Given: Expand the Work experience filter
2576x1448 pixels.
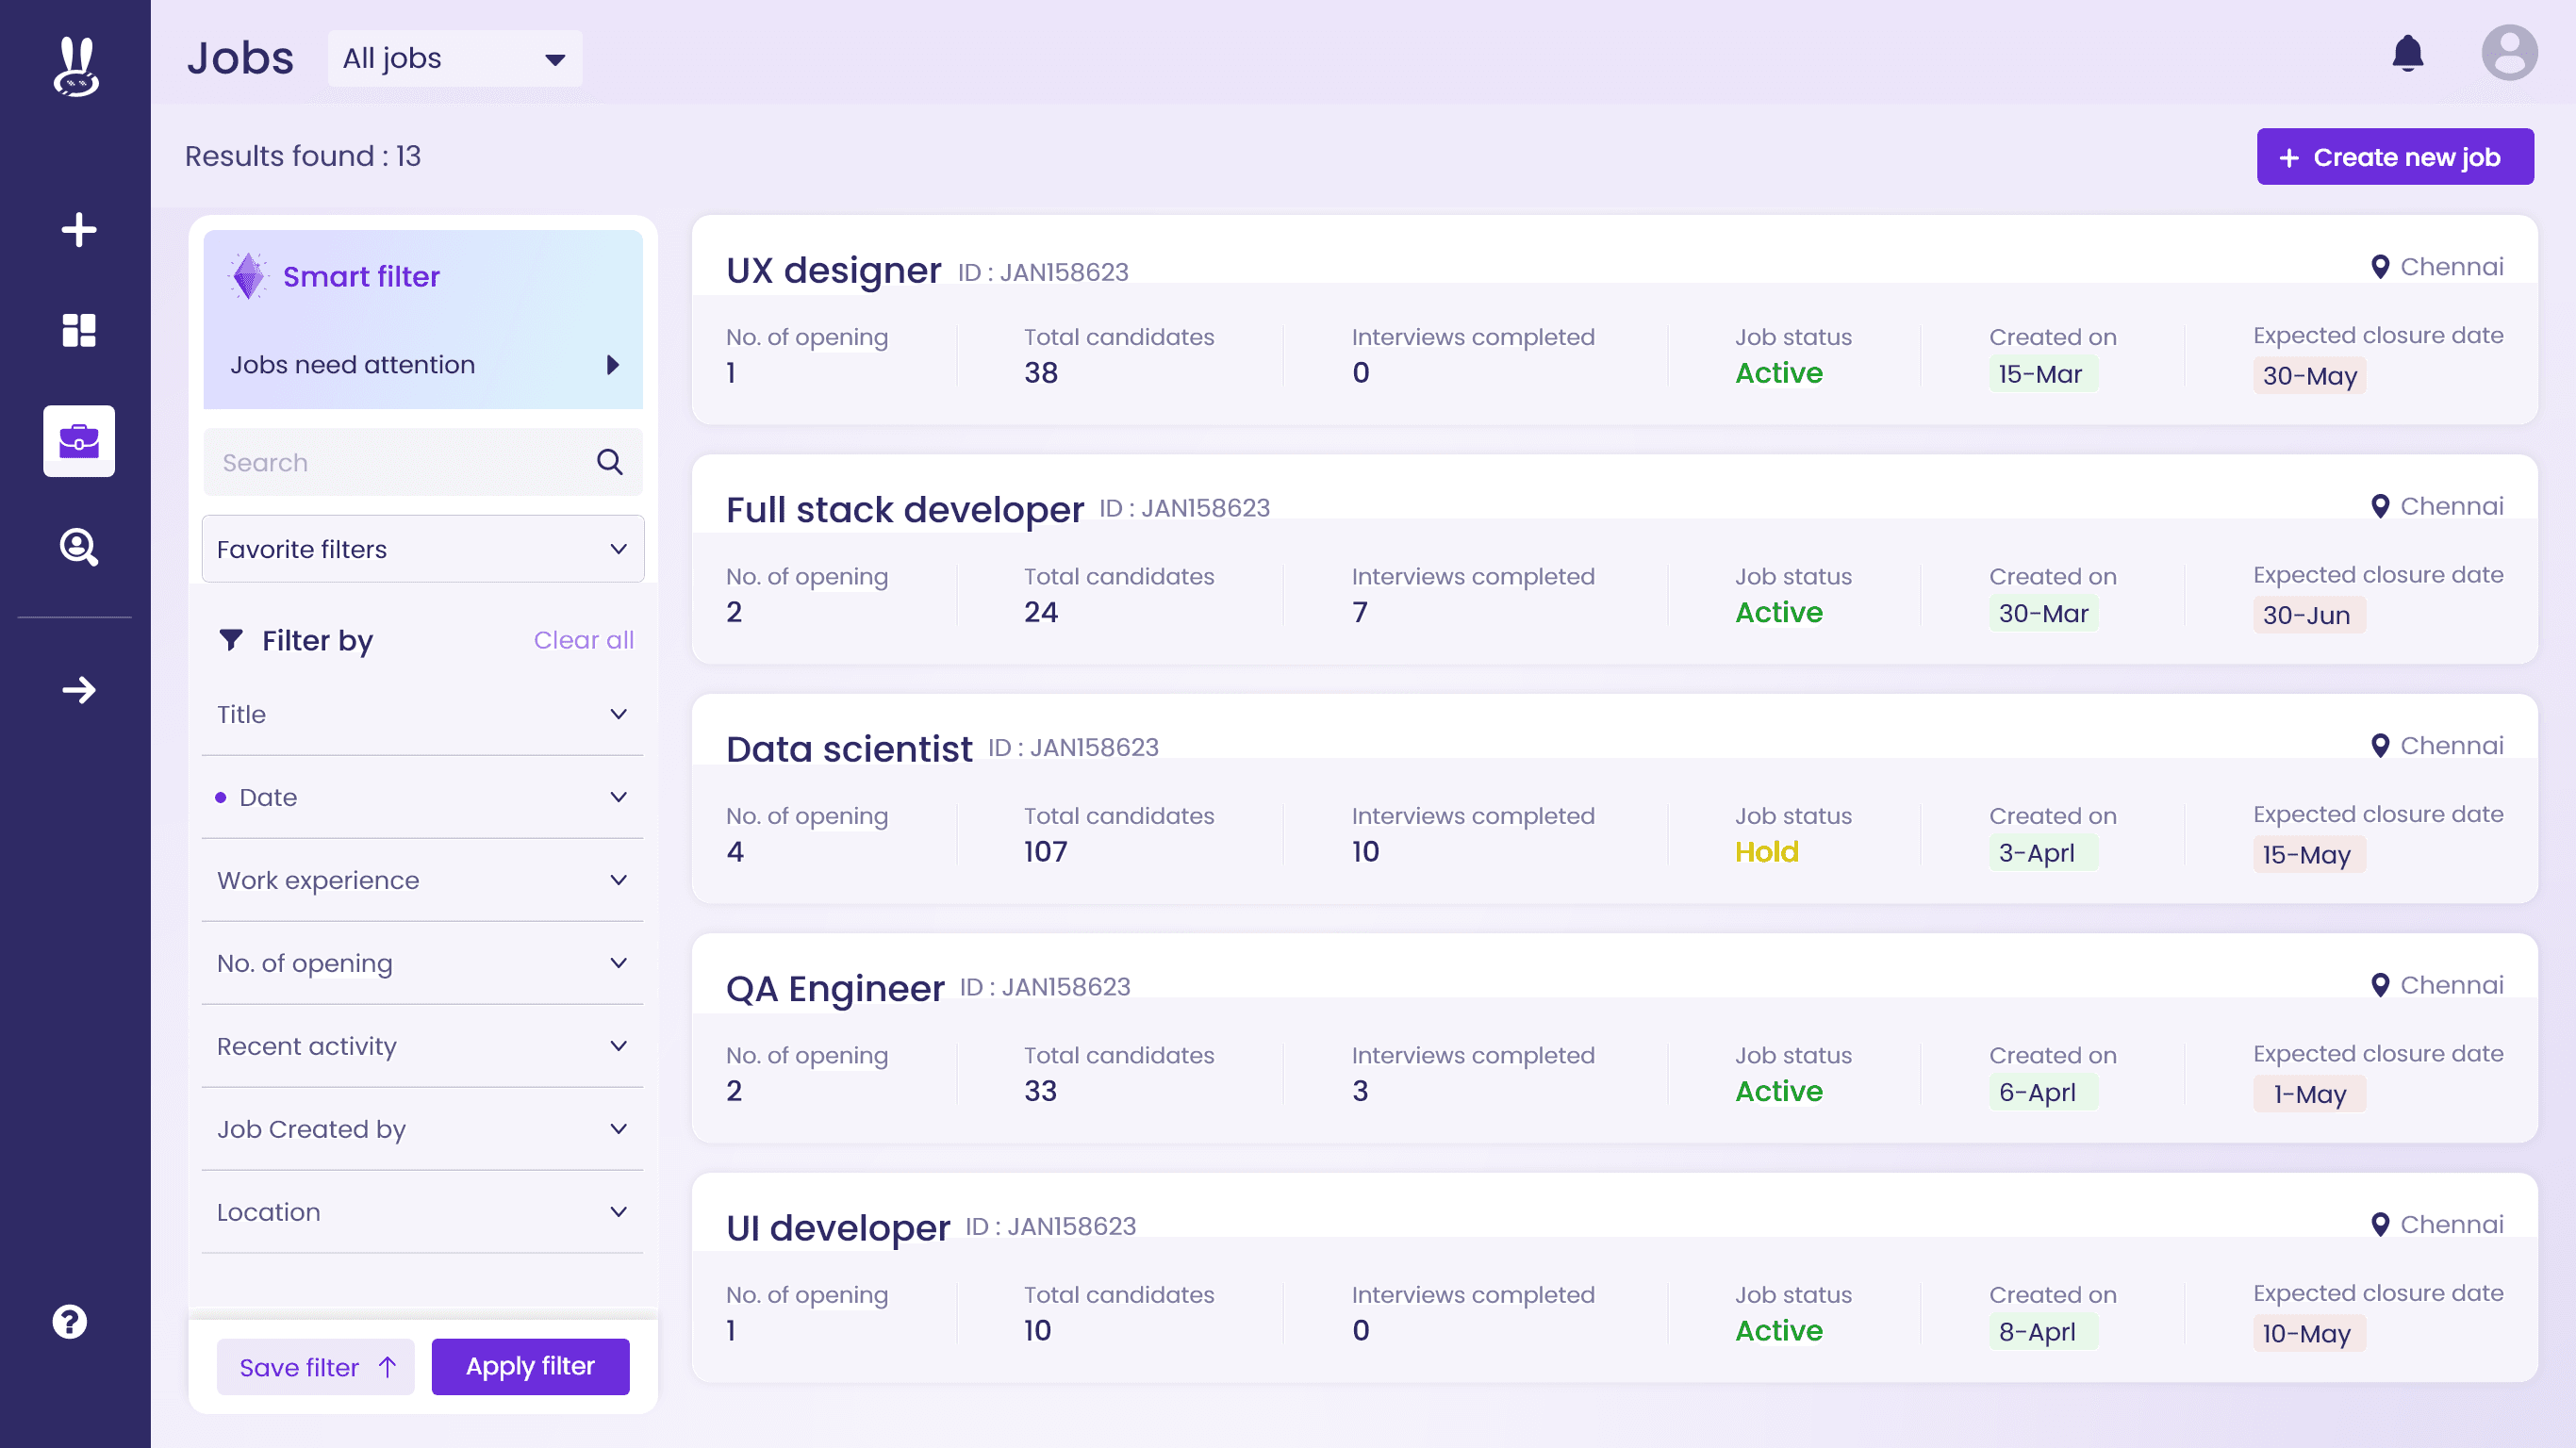Looking at the screenshot, I should [422, 880].
